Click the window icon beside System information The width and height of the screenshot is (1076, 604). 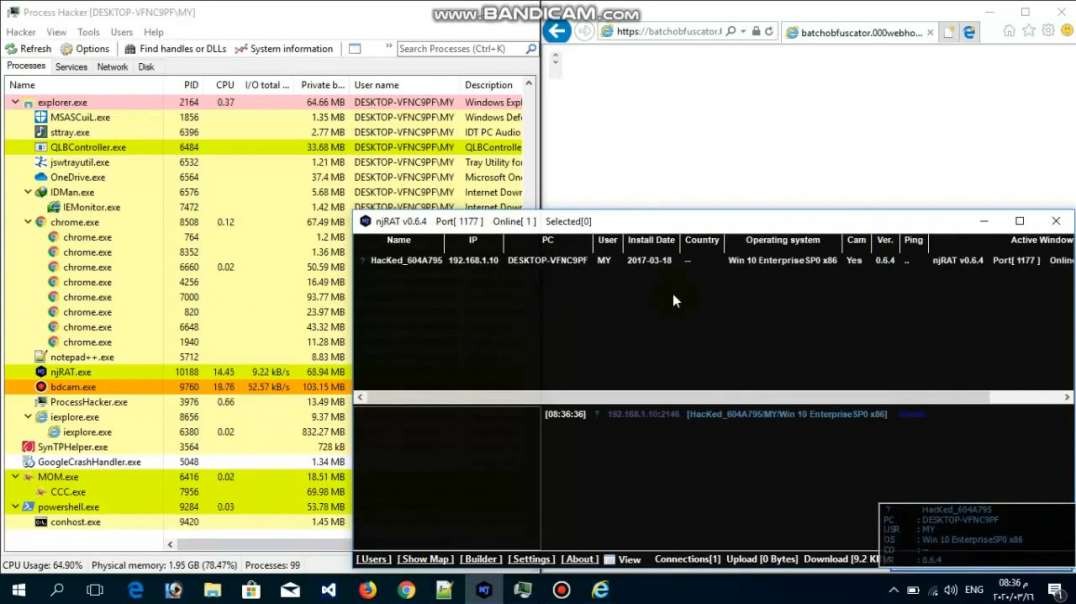355,49
